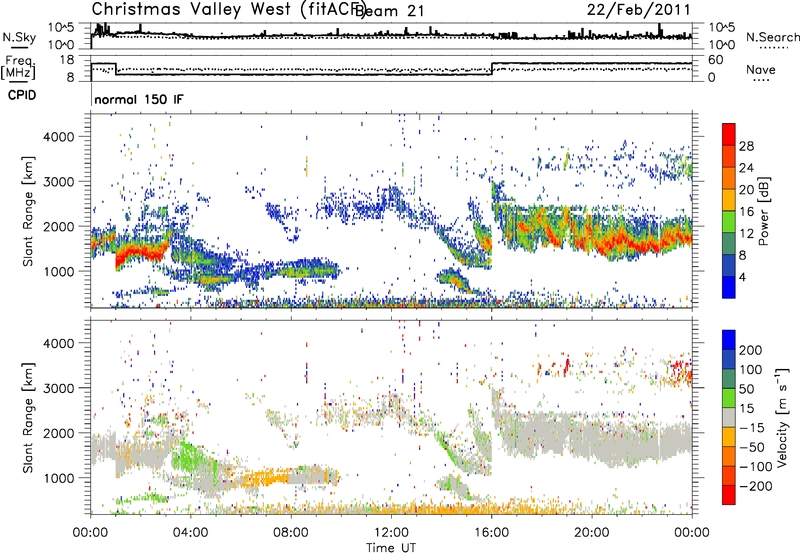Image resolution: width=800 pixels, height=554 pixels.
Task: Click the 'Time UT' axis label
Action: point(391,548)
